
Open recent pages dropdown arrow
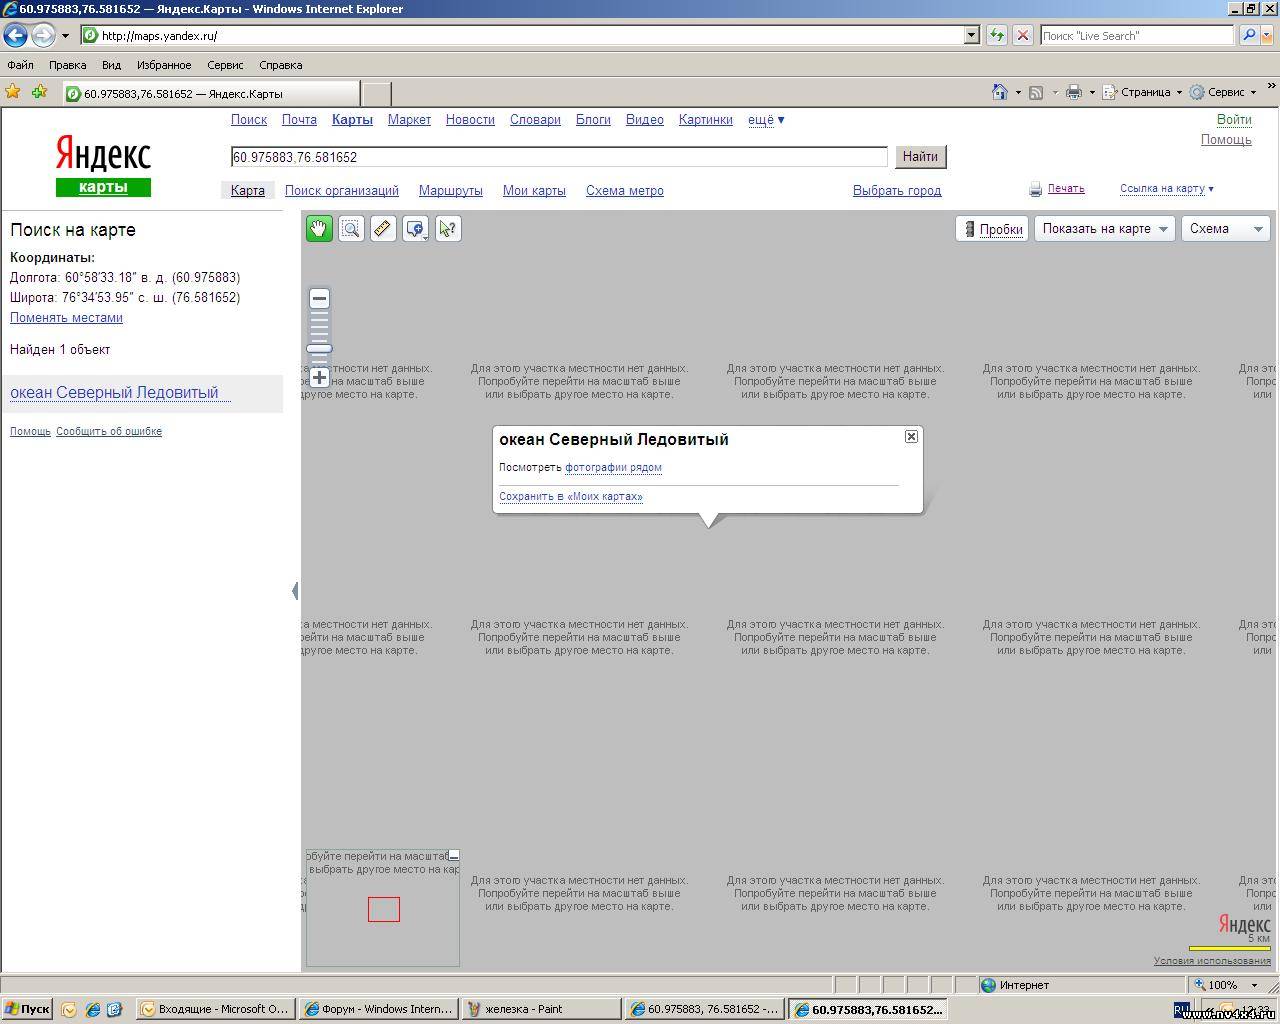point(65,36)
